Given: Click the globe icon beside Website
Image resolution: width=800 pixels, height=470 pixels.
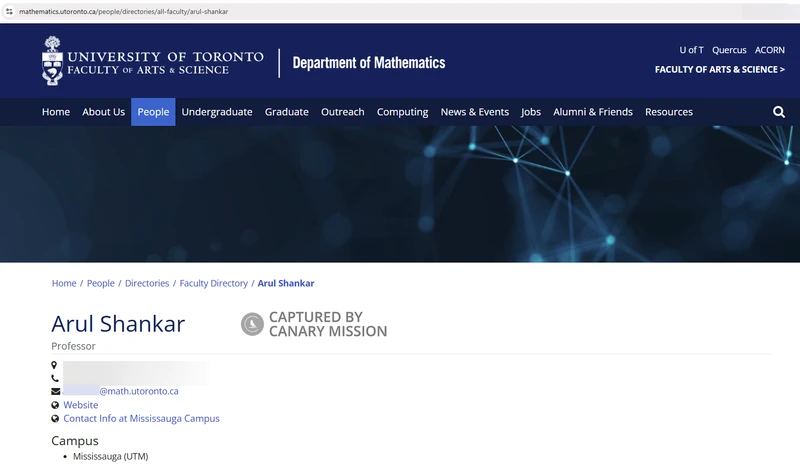Looking at the screenshot, I should [55, 405].
